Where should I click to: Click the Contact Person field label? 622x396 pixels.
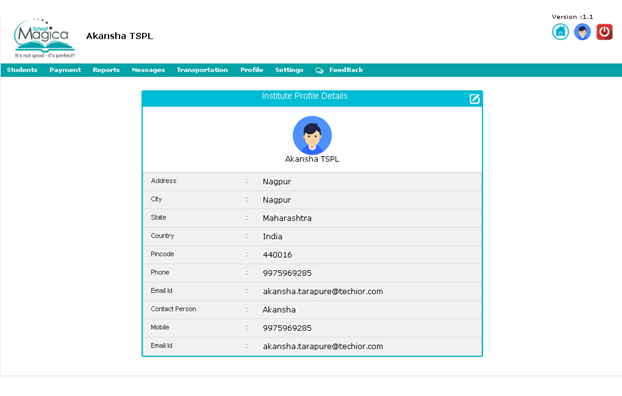click(x=173, y=309)
